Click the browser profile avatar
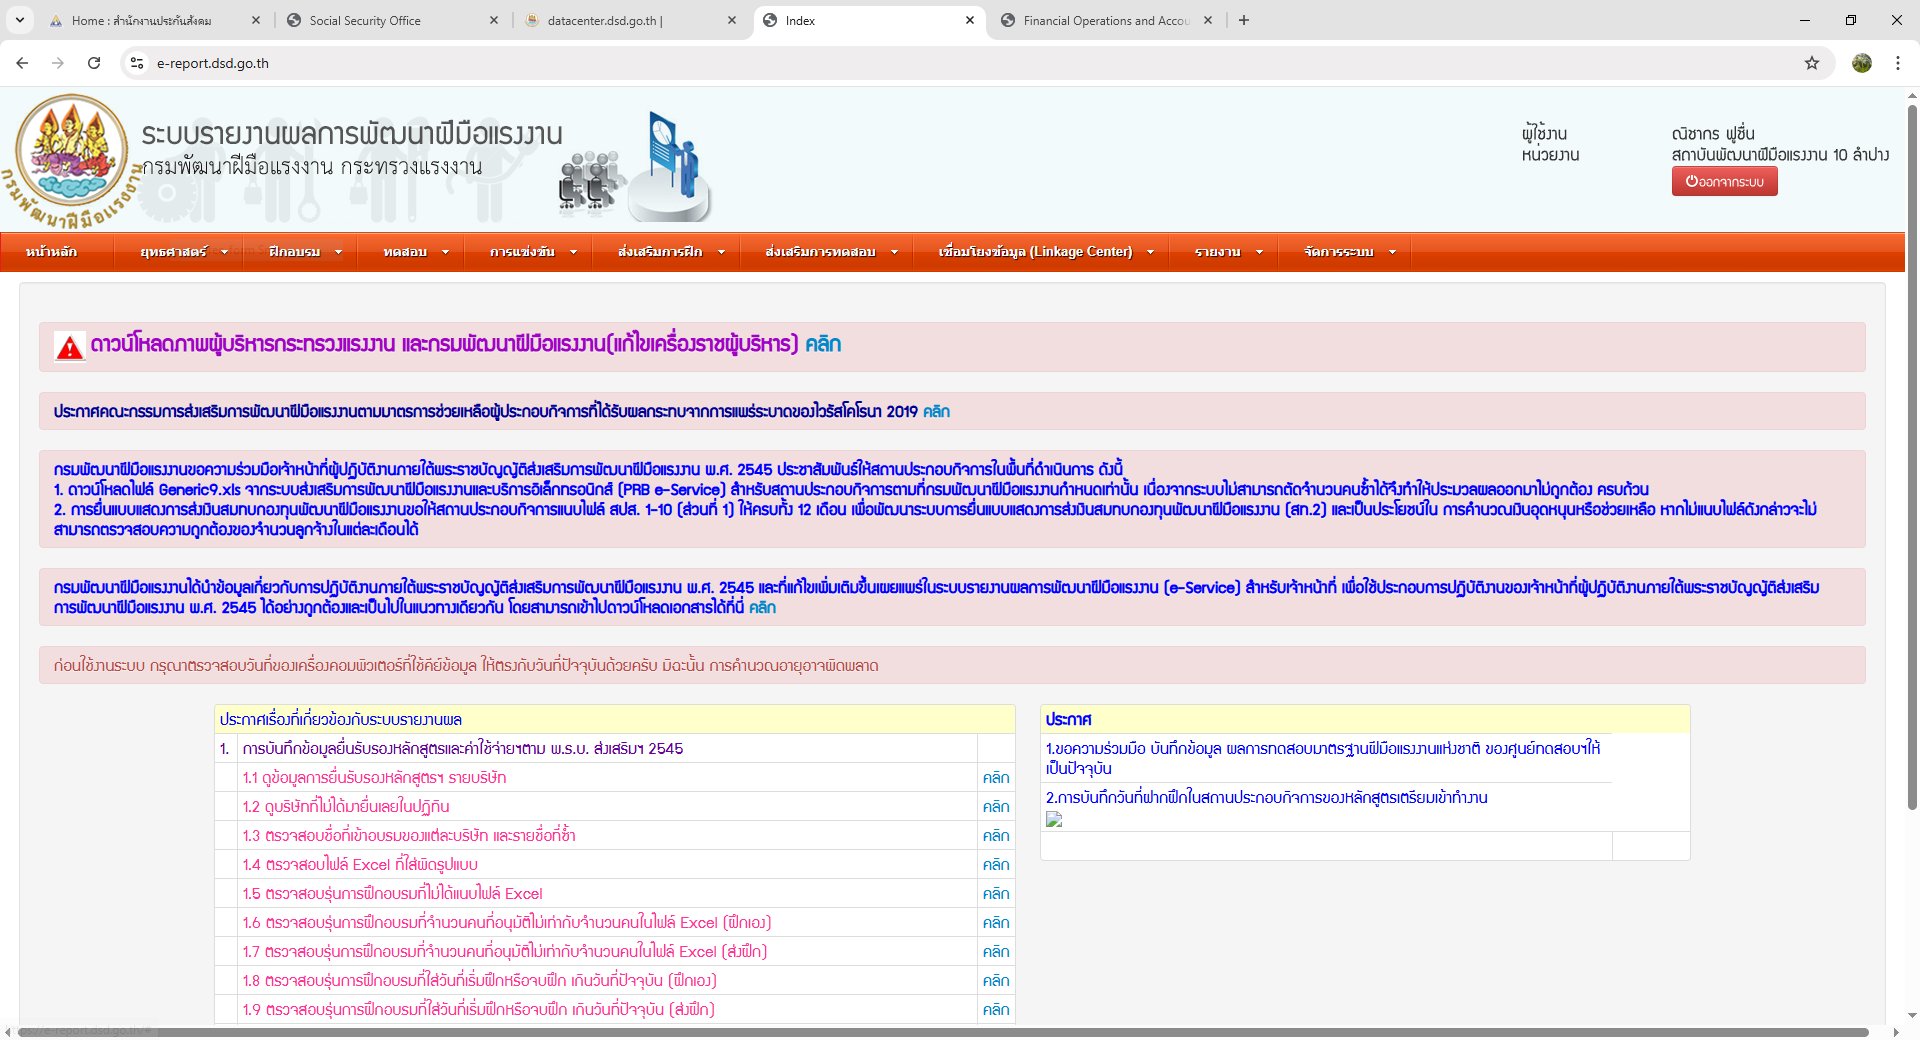Screen dimensions: 1920x1040 click(x=1861, y=63)
